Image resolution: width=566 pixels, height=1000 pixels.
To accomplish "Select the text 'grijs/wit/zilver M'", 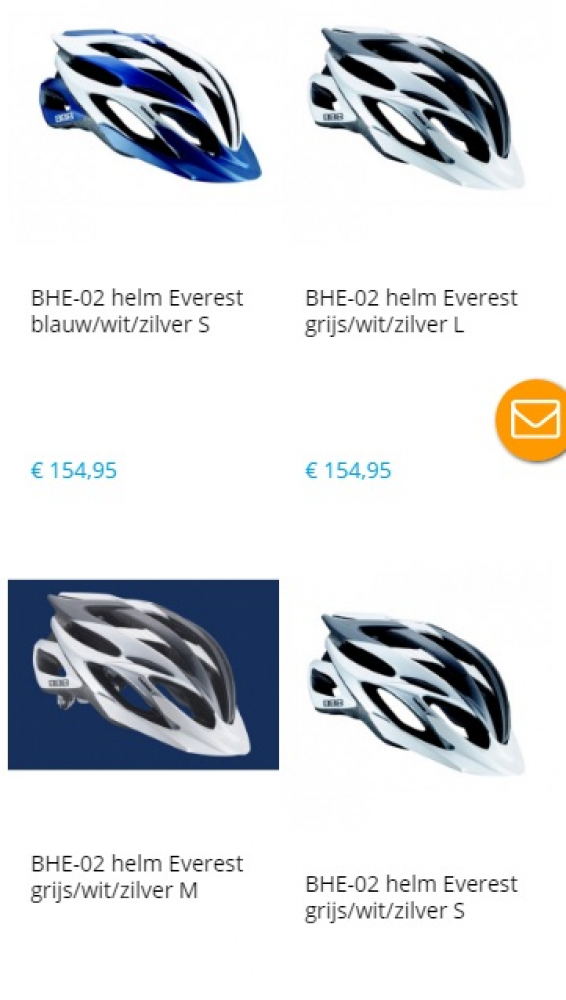I will [114, 890].
